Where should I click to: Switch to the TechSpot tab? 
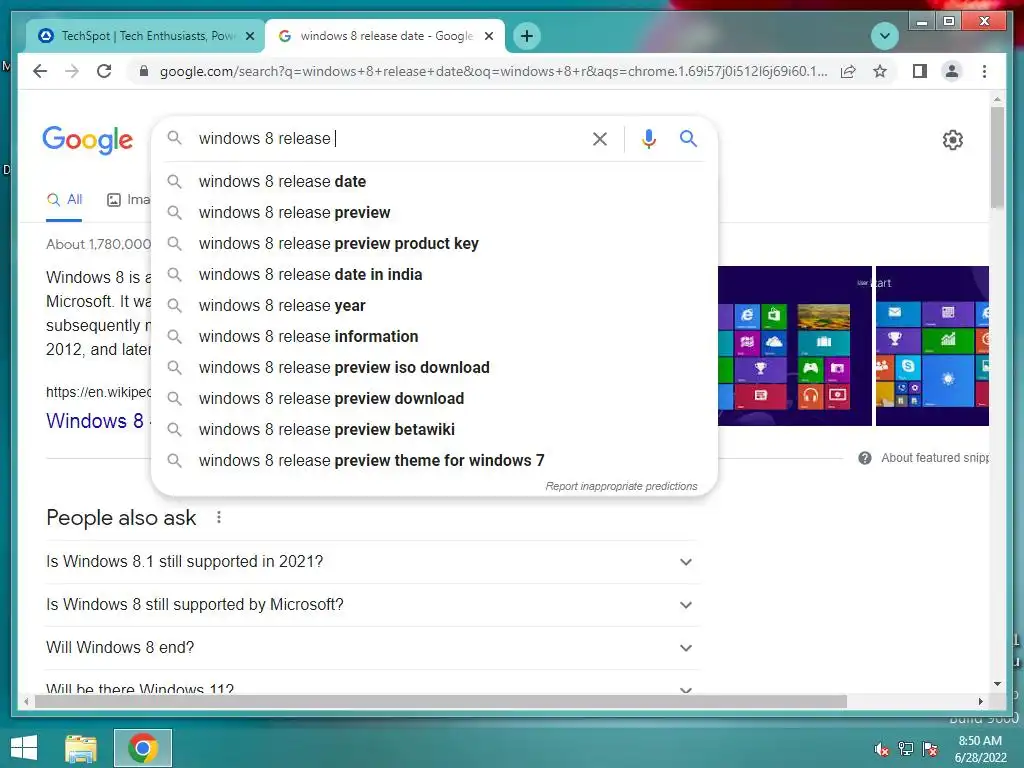(x=146, y=36)
